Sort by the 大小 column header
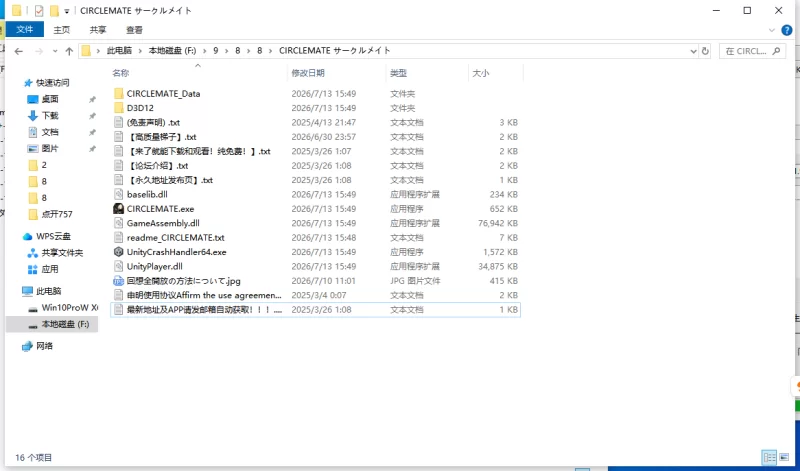The image size is (800, 471). point(481,73)
